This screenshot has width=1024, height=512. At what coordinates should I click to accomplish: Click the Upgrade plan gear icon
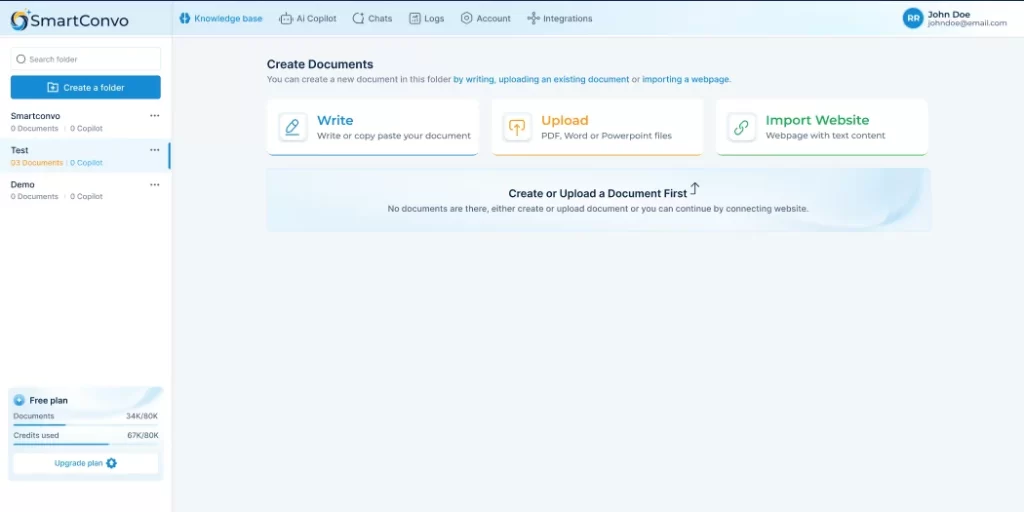tap(112, 463)
